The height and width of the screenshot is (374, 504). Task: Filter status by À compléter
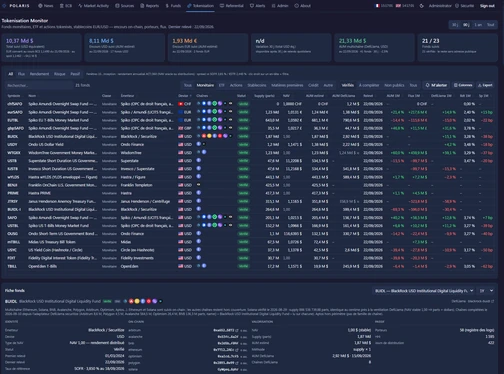[369, 85]
